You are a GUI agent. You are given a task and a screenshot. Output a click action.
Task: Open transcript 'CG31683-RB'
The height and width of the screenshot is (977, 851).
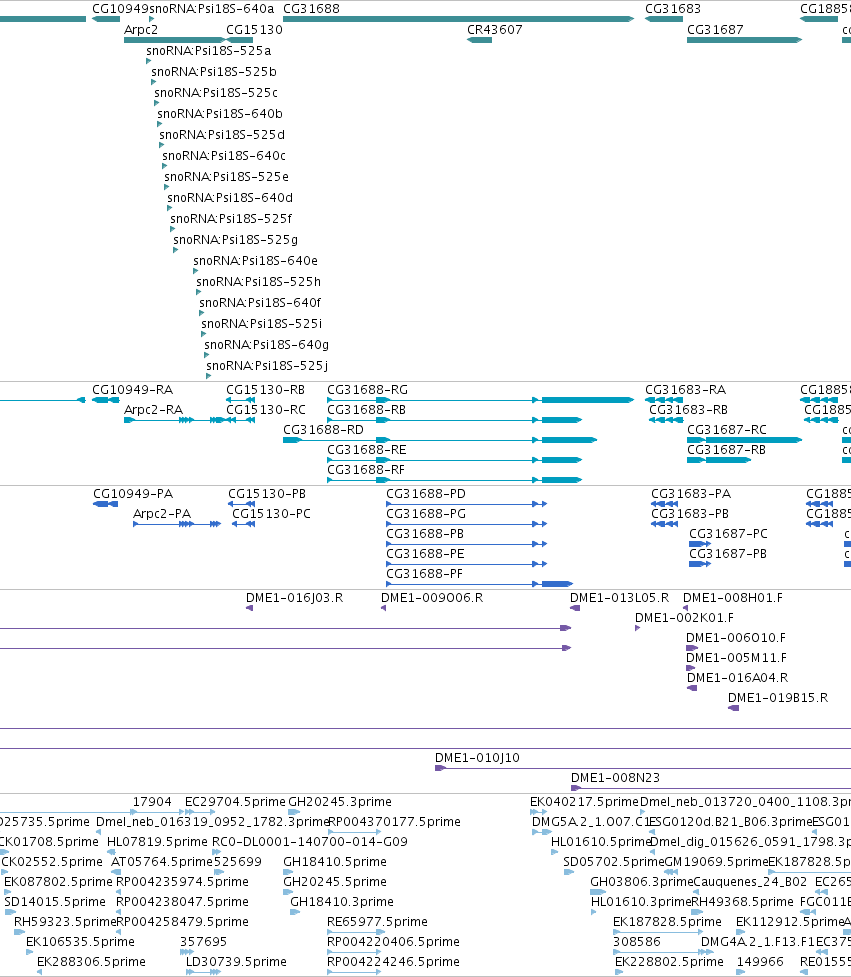[688, 409]
